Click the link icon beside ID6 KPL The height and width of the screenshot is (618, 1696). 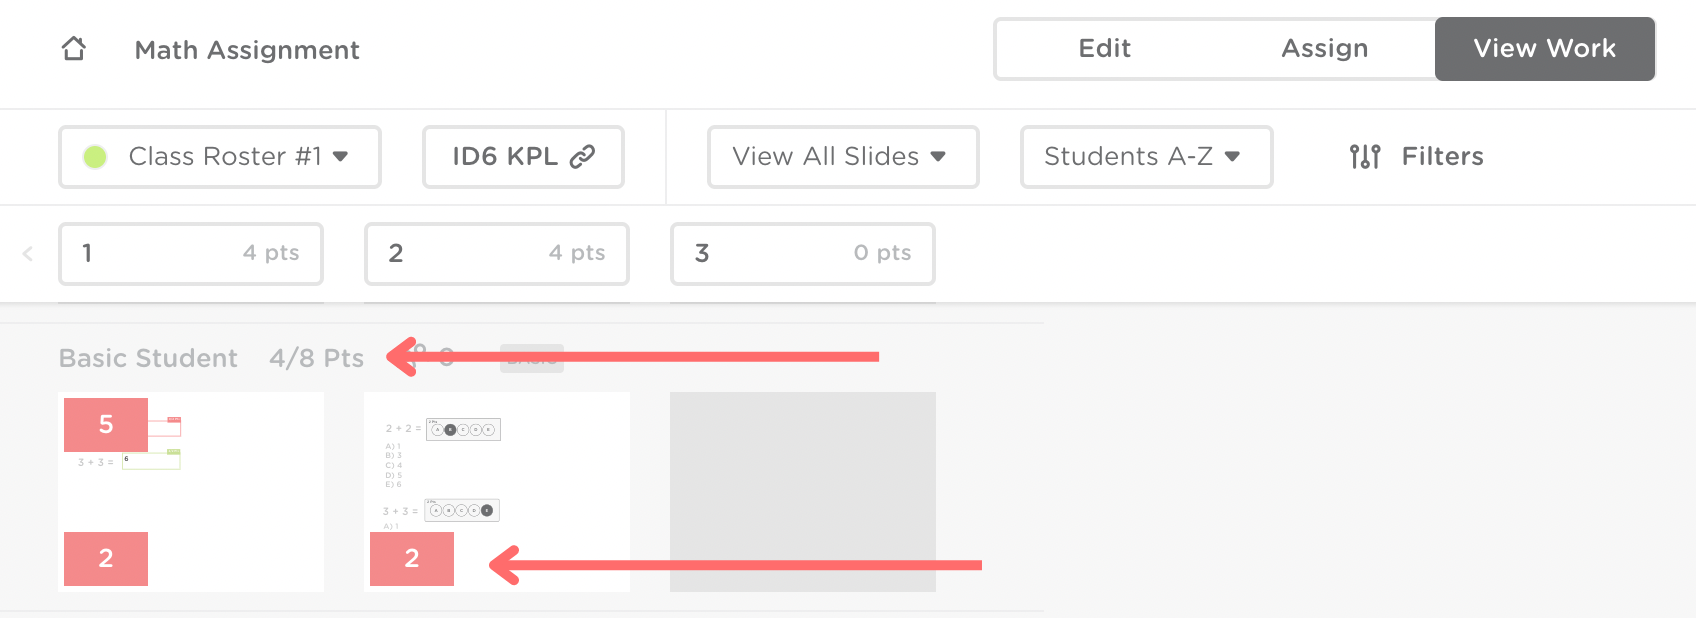(x=582, y=157)
